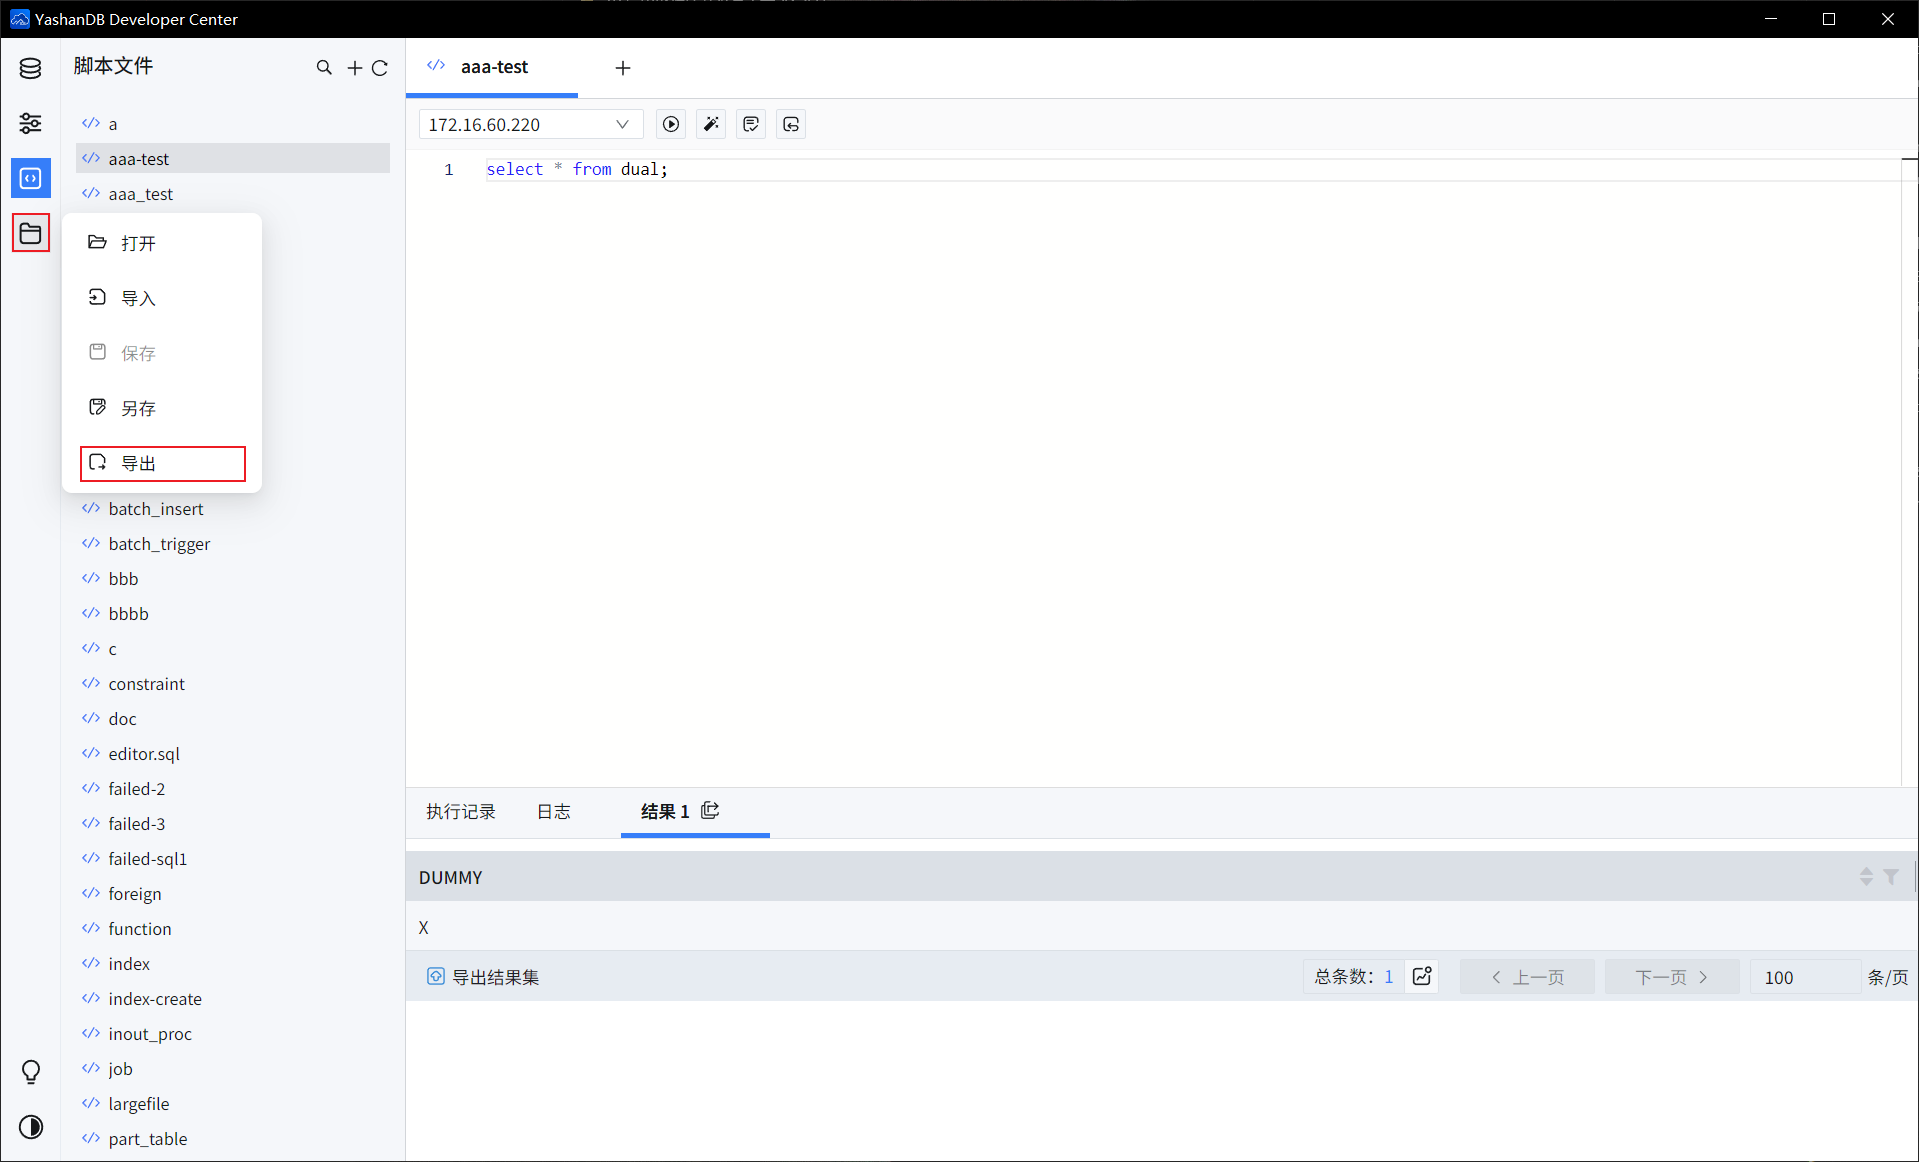Toggle sorting on the DUMMY column
Screen dimensions: 1919x1162
pyautogui.click(x=1866, y=877)
